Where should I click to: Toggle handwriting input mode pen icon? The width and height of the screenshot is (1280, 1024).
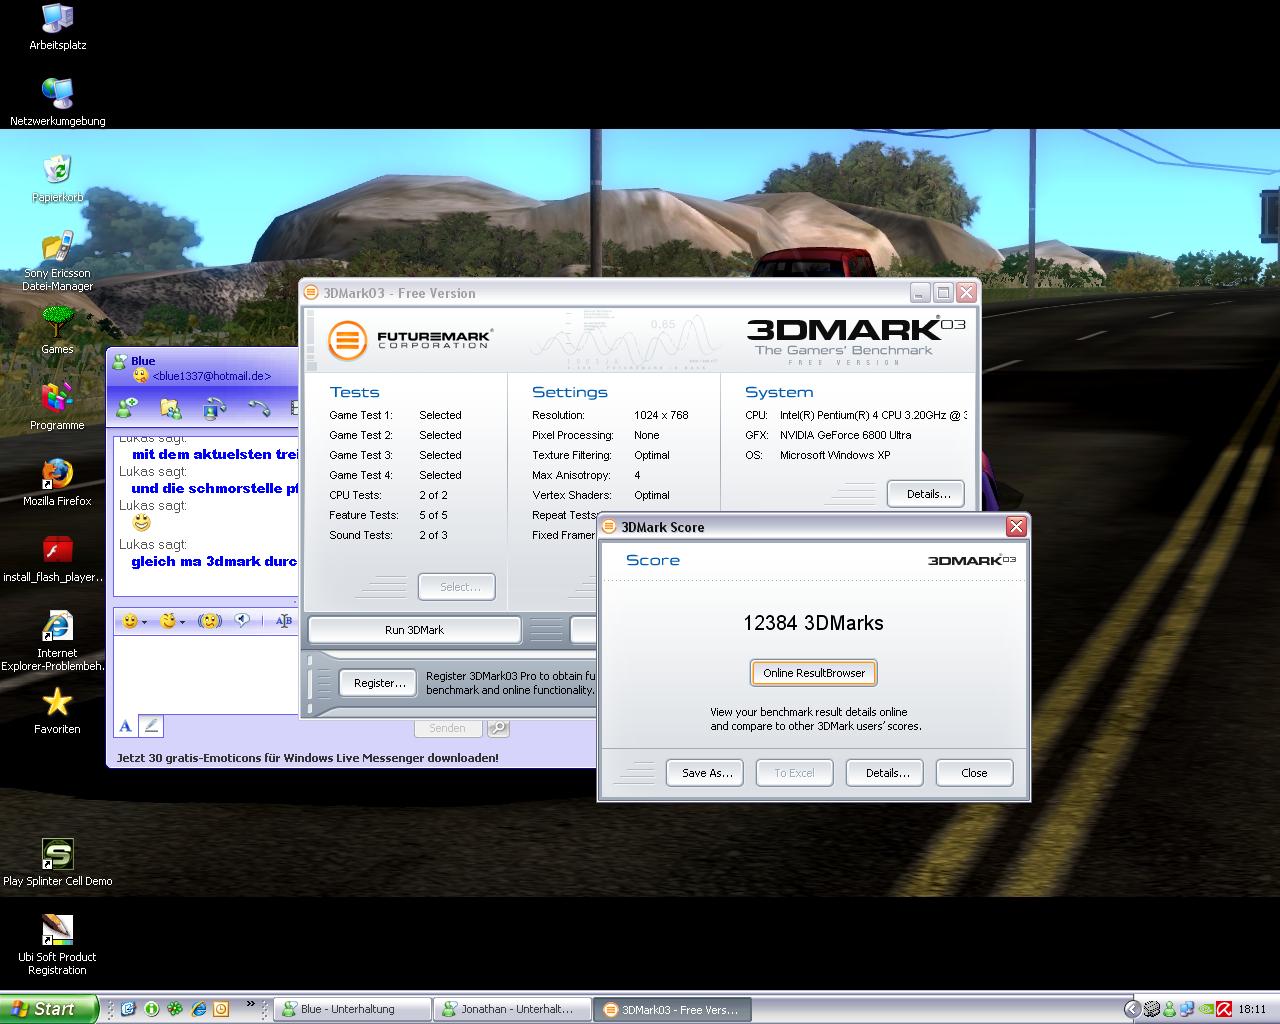coord(150,726)
